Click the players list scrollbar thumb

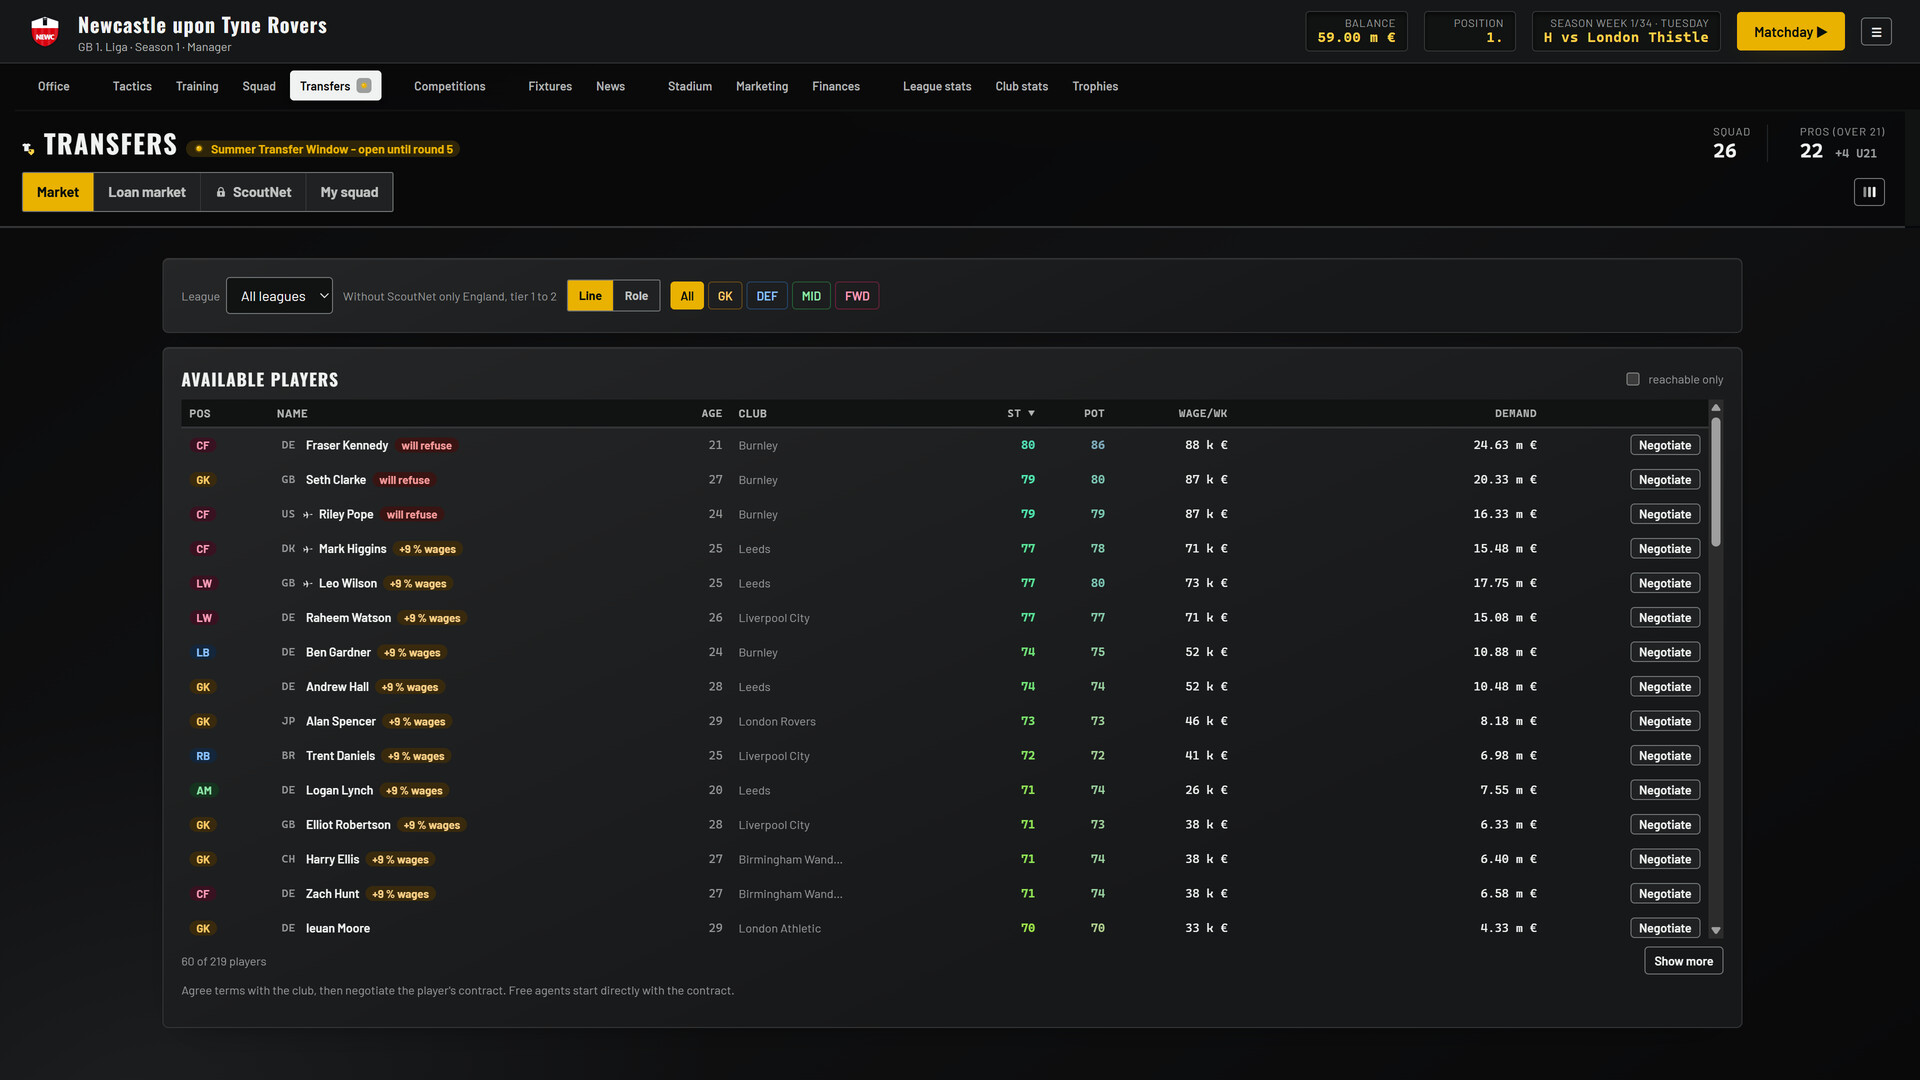tap(1716, 482)
